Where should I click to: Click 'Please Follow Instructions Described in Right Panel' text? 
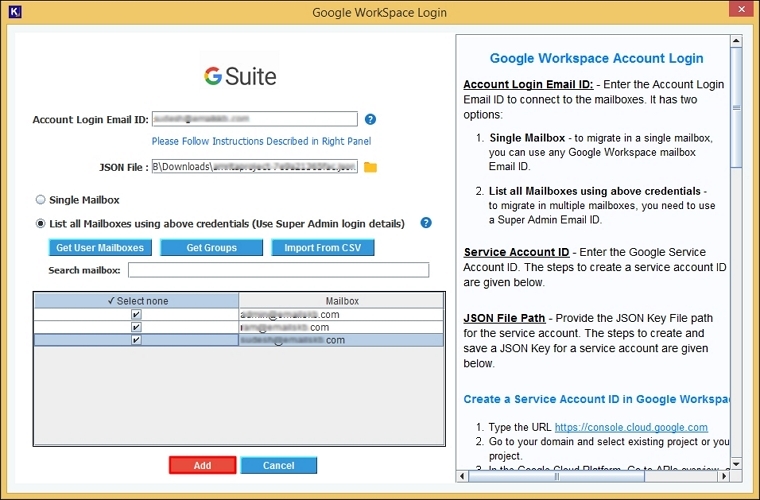(261, 141)
